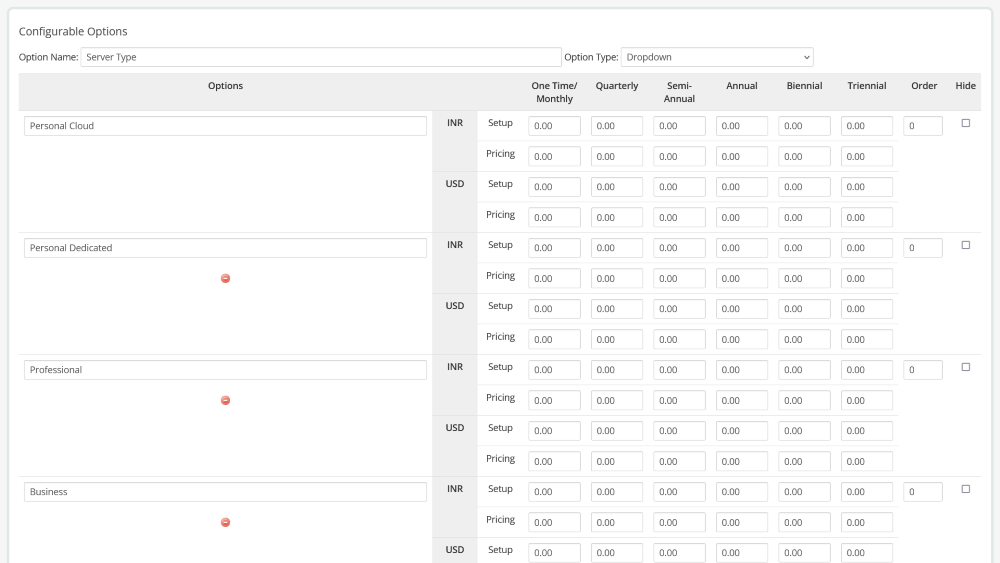Edit the Order field for Personal Cloud
This screenshot has height=563, width=1000.
click(x=923, y=126)
